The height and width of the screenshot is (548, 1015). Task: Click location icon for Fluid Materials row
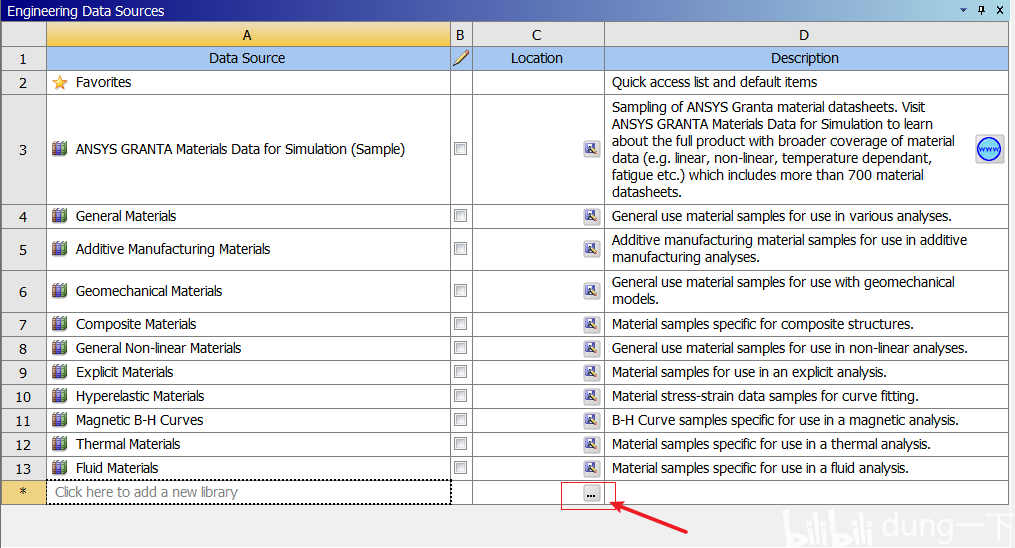[591, 467]
